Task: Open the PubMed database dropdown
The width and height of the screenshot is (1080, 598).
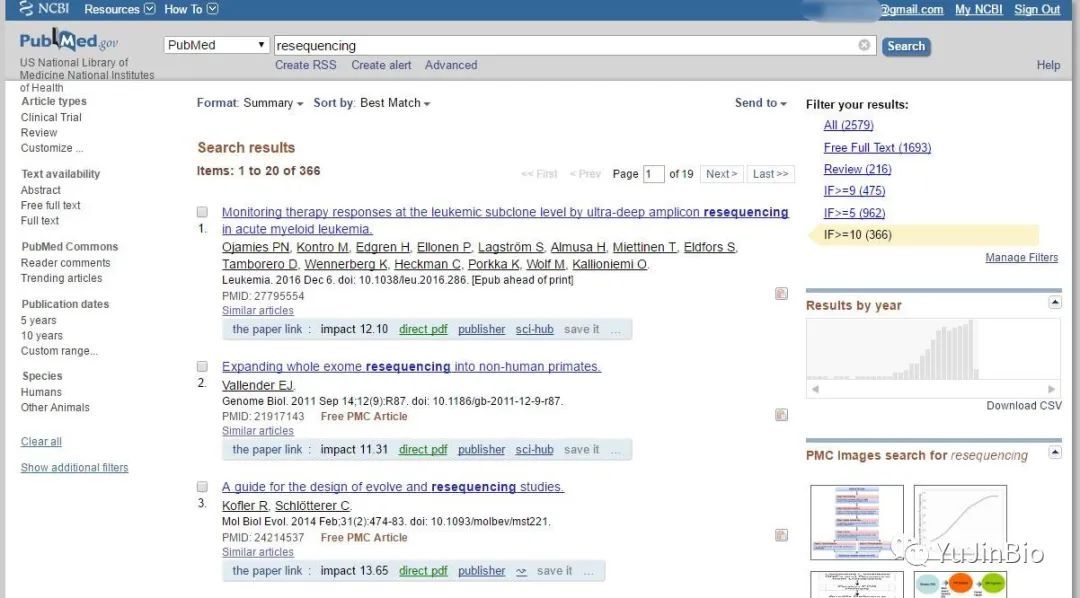Action: click(216, 45)
